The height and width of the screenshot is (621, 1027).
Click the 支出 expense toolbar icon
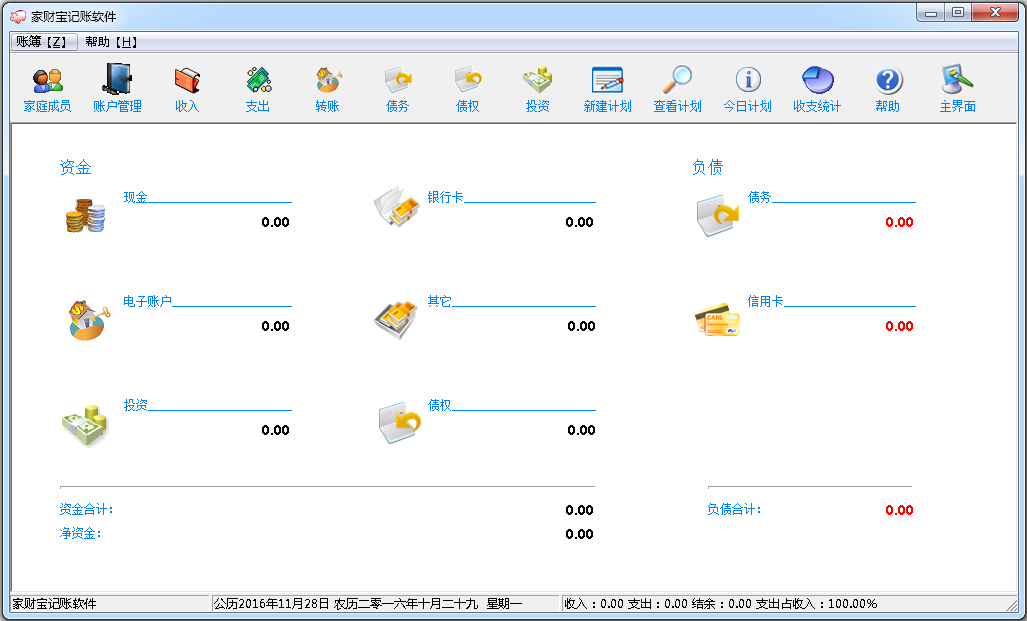pyautogui.click(x=257, y=88)
